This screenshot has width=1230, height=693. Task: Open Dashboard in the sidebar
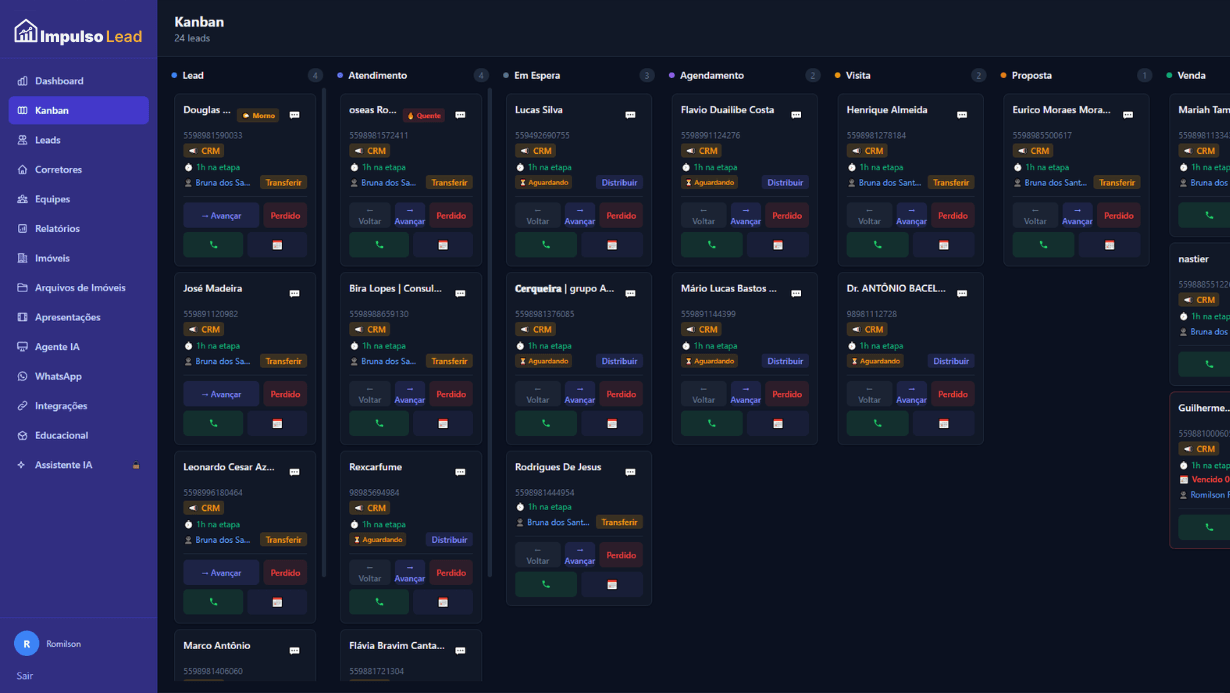point(78,81)
